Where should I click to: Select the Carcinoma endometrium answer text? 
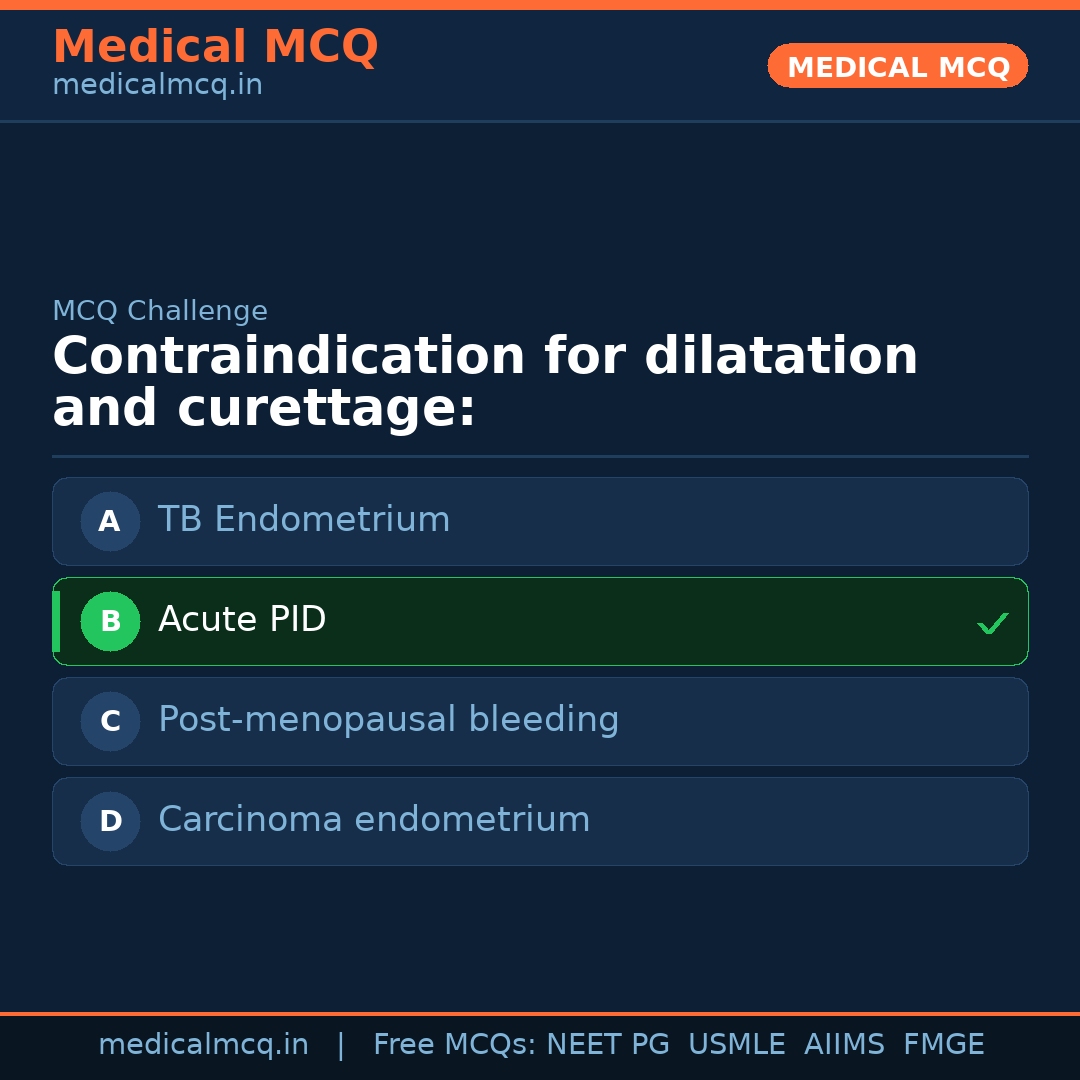374,820
